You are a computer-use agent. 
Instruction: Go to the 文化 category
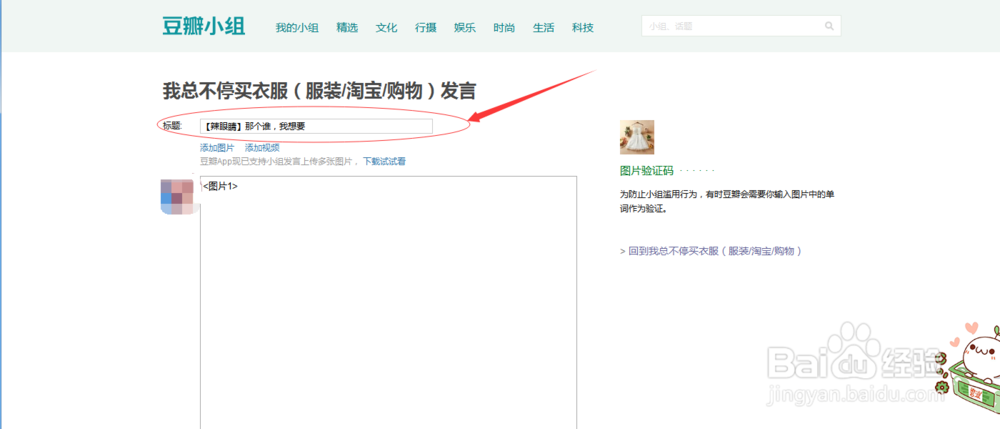coord(386,28)
